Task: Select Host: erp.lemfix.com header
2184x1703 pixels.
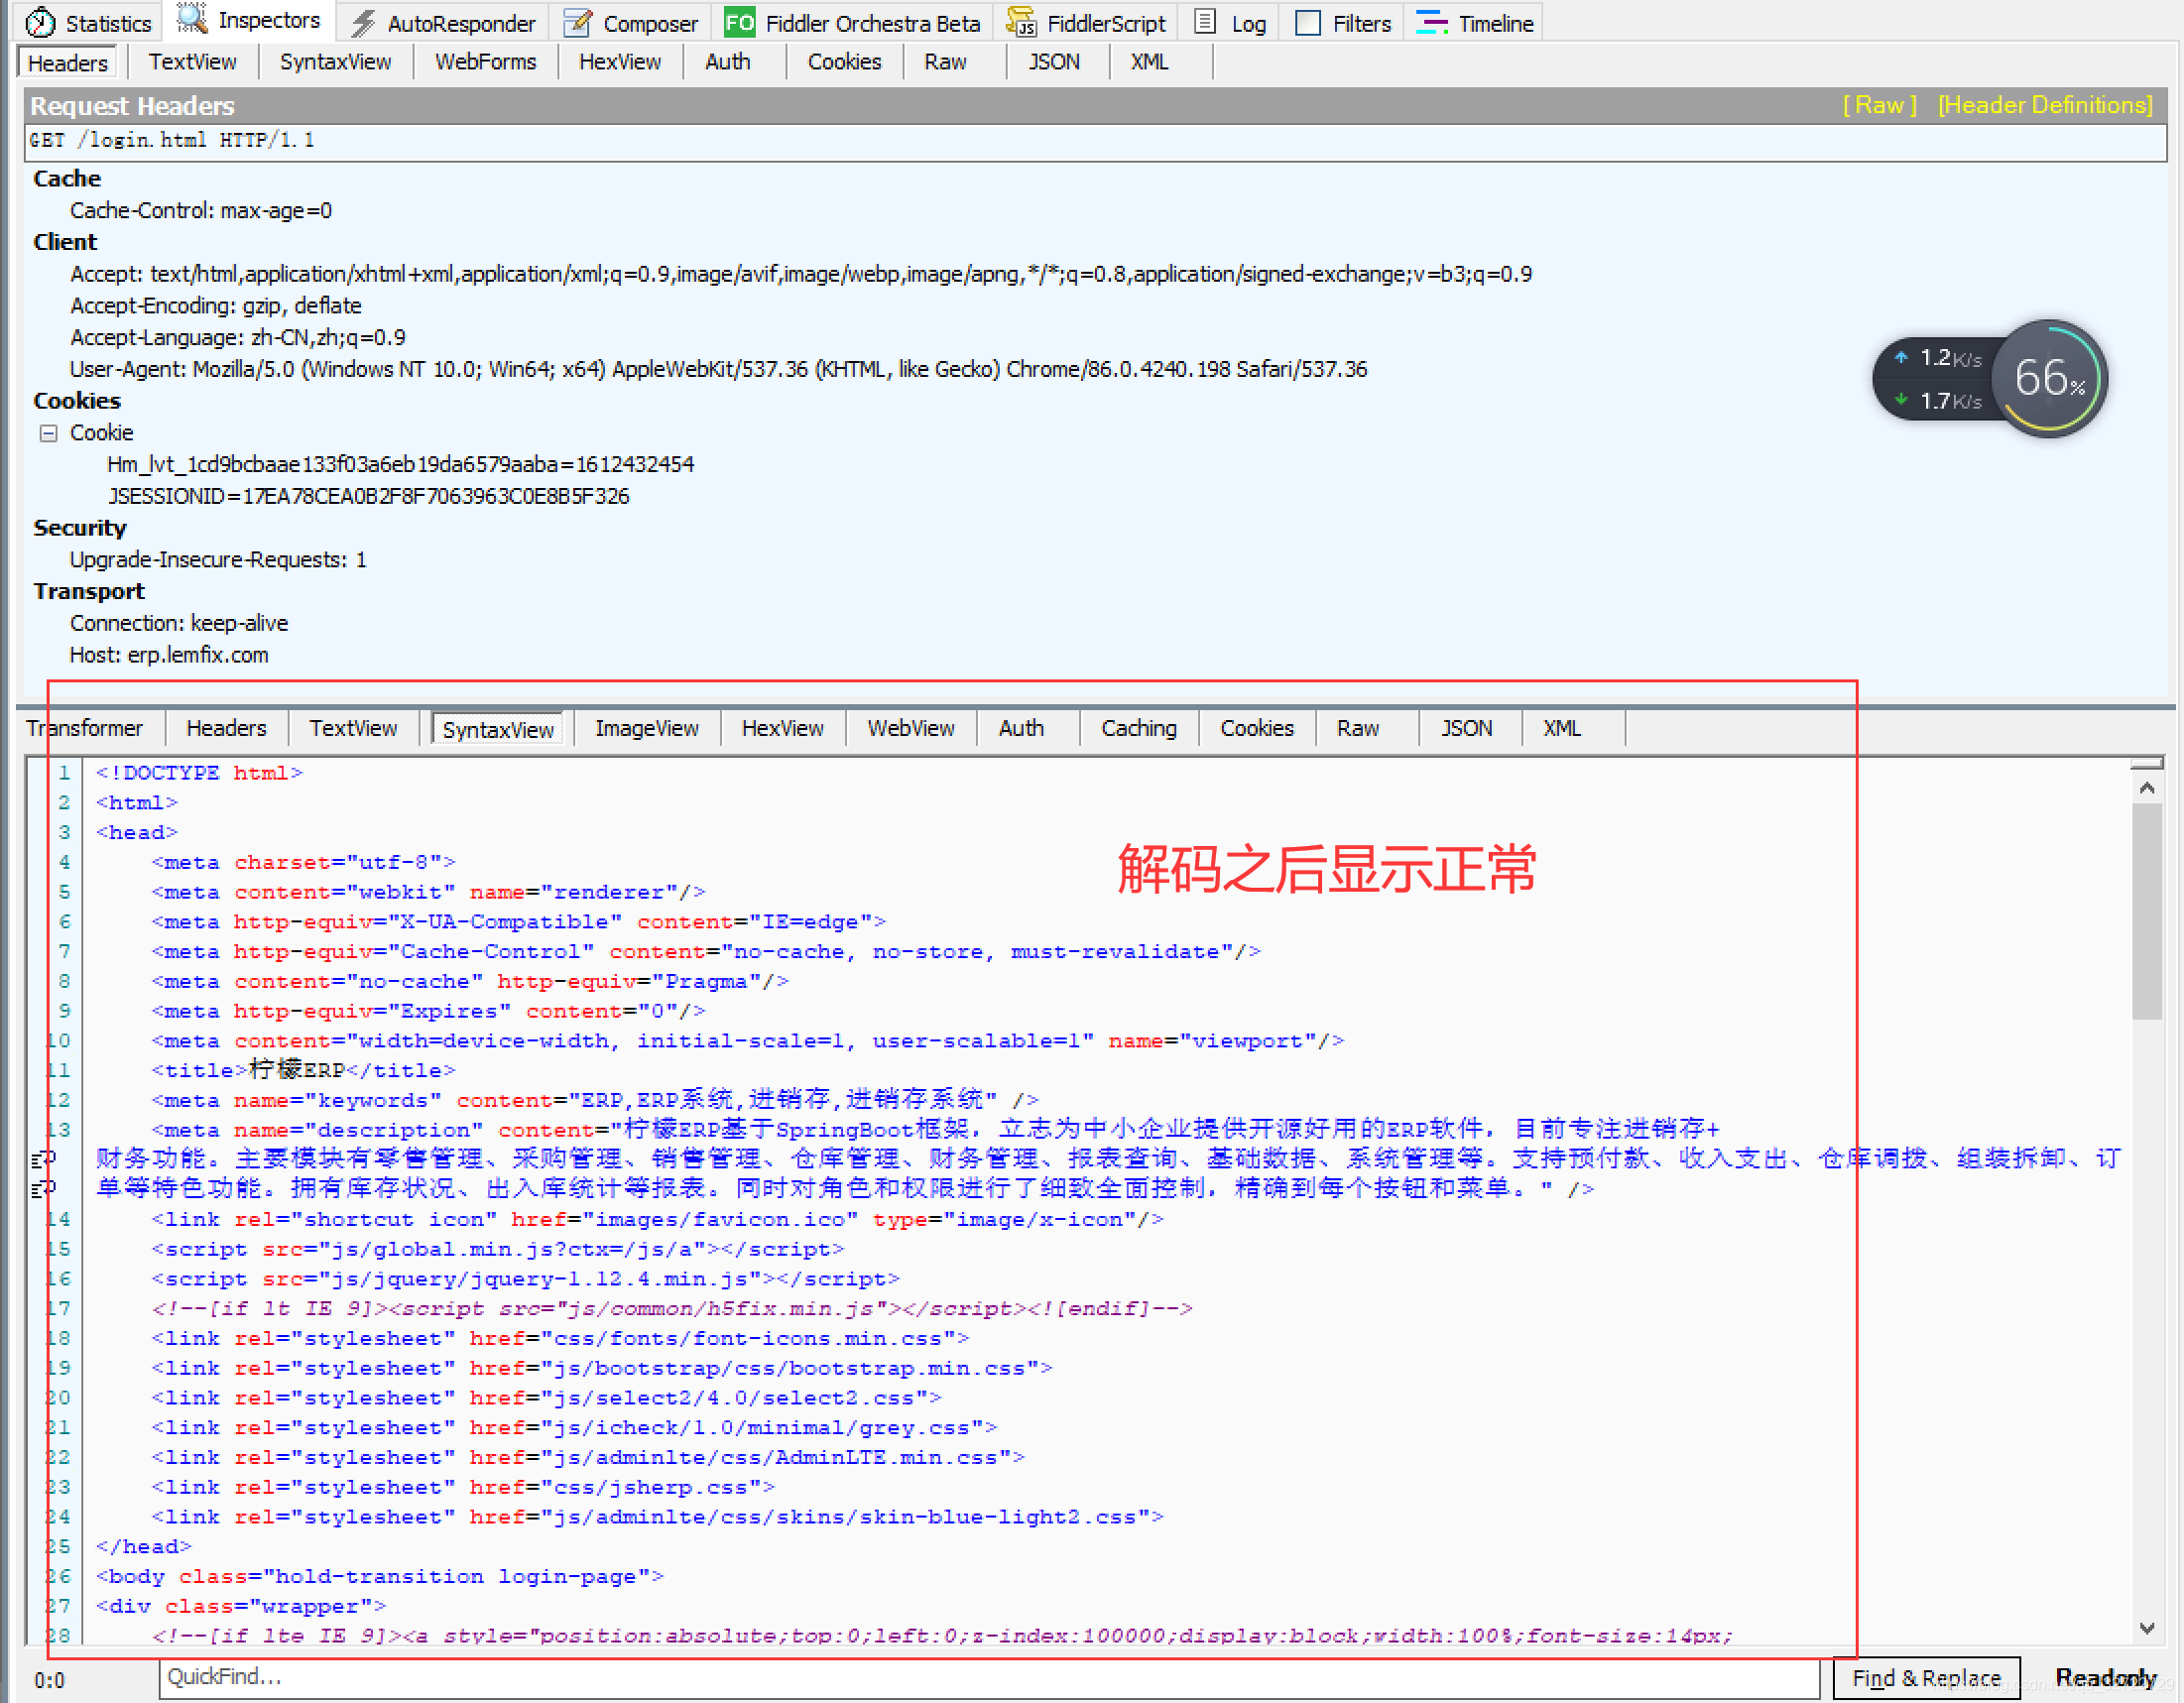Action: [x=168, y=655]
